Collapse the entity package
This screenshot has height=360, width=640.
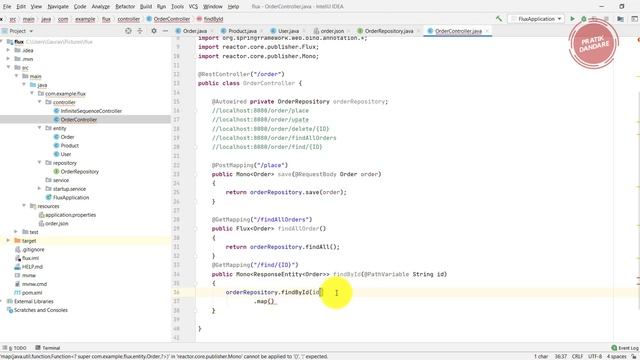40,128
